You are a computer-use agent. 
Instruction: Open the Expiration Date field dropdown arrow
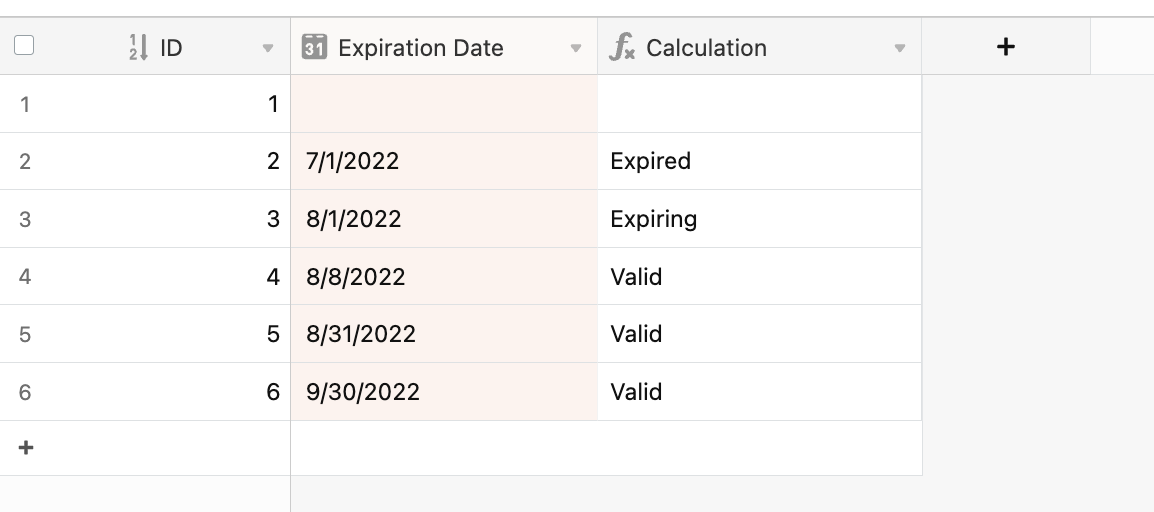(576, 49)
